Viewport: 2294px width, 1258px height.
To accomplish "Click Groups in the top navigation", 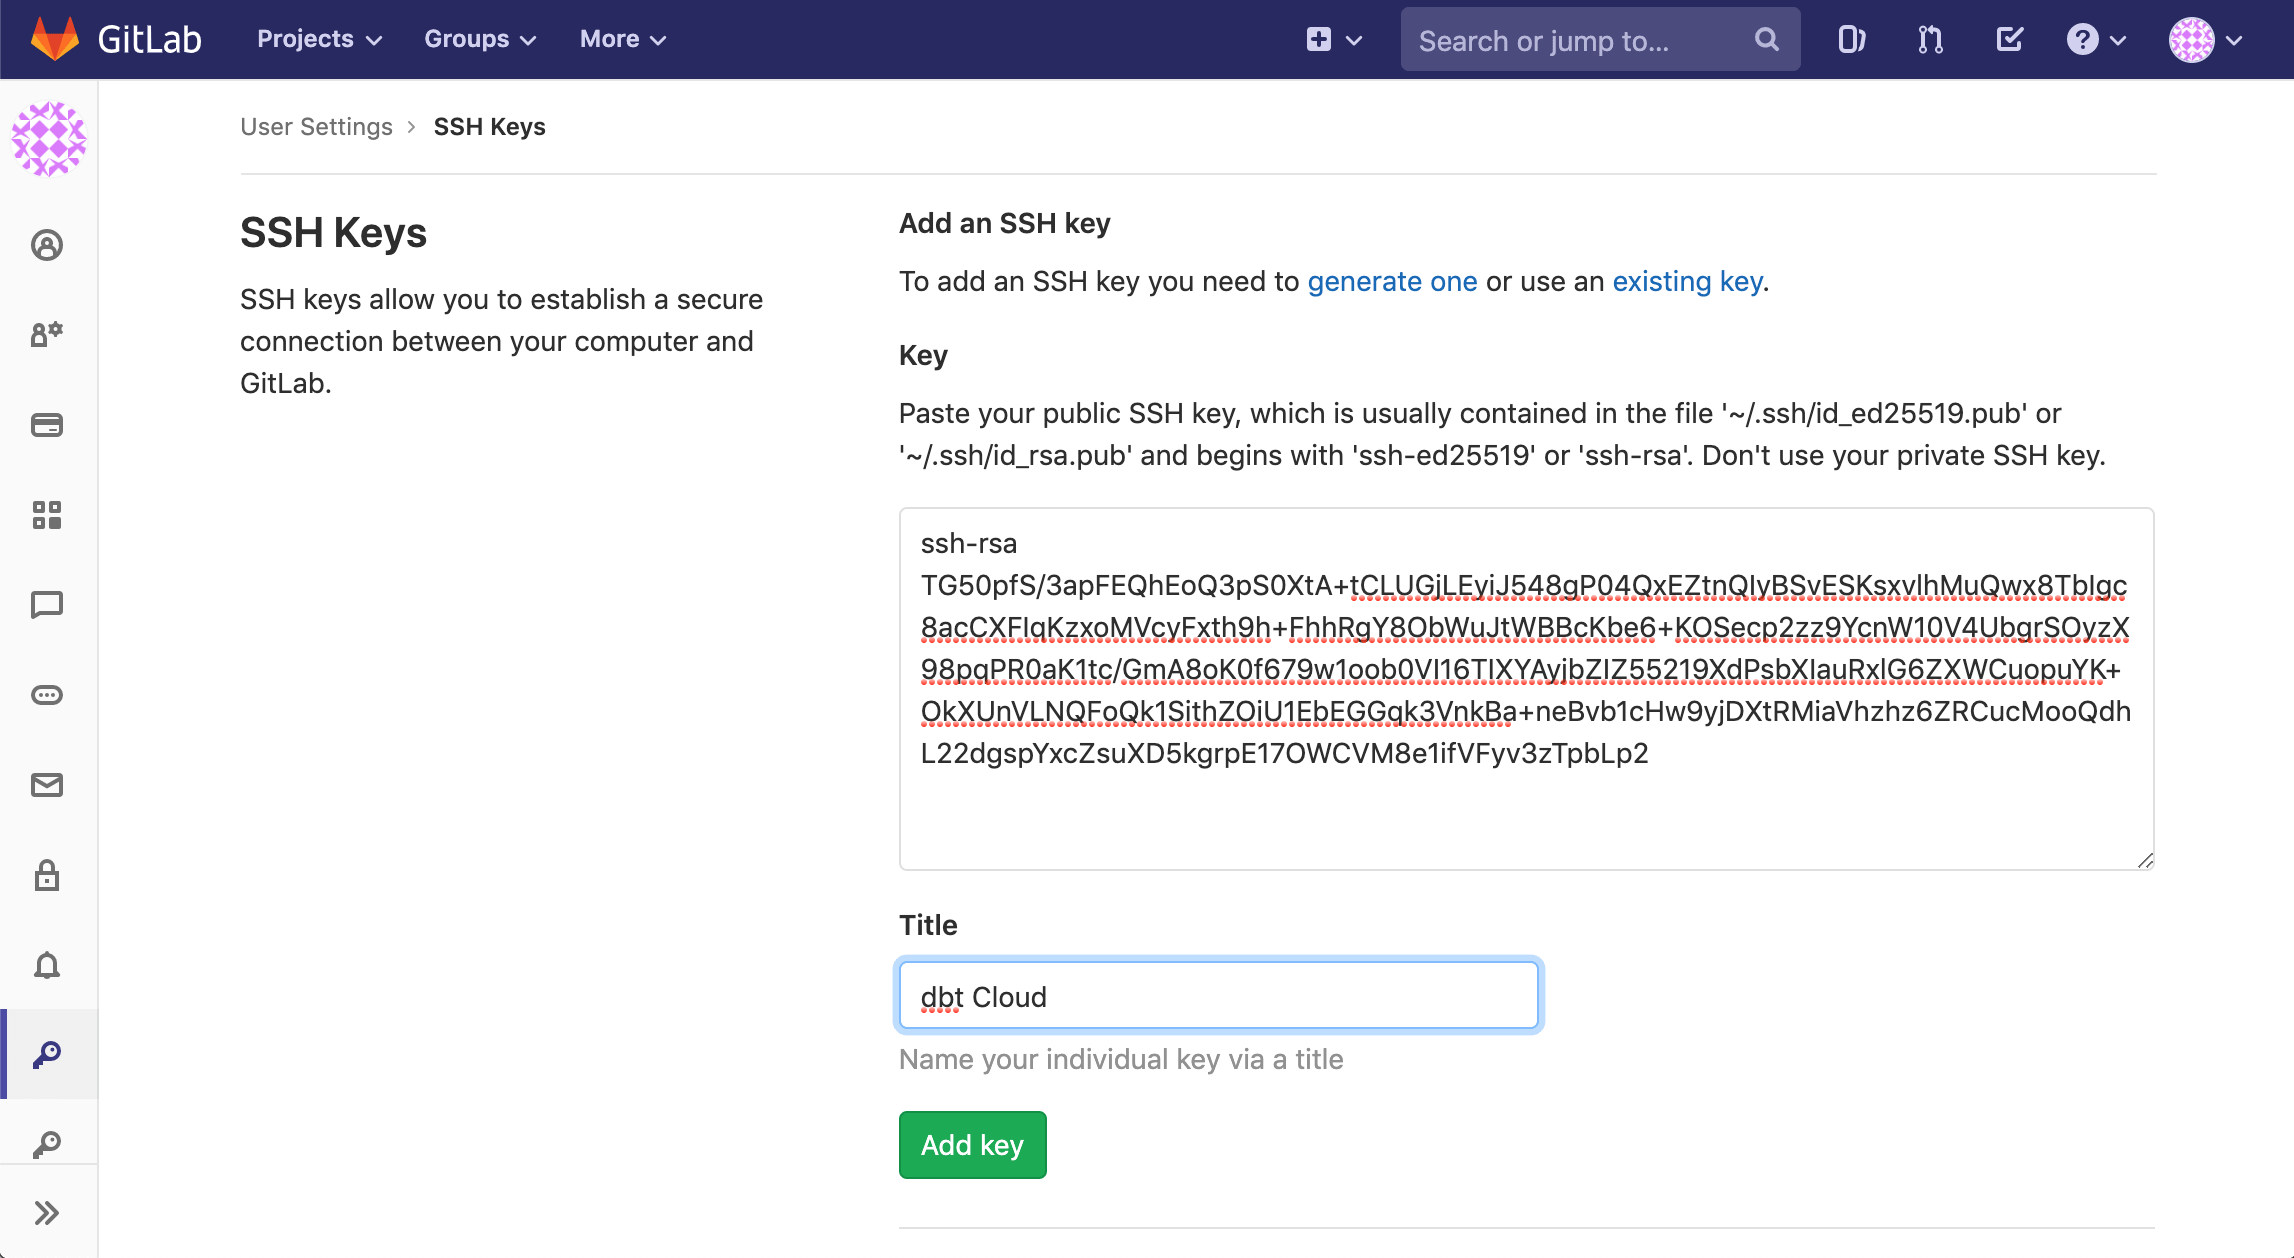I will [479, 39].
